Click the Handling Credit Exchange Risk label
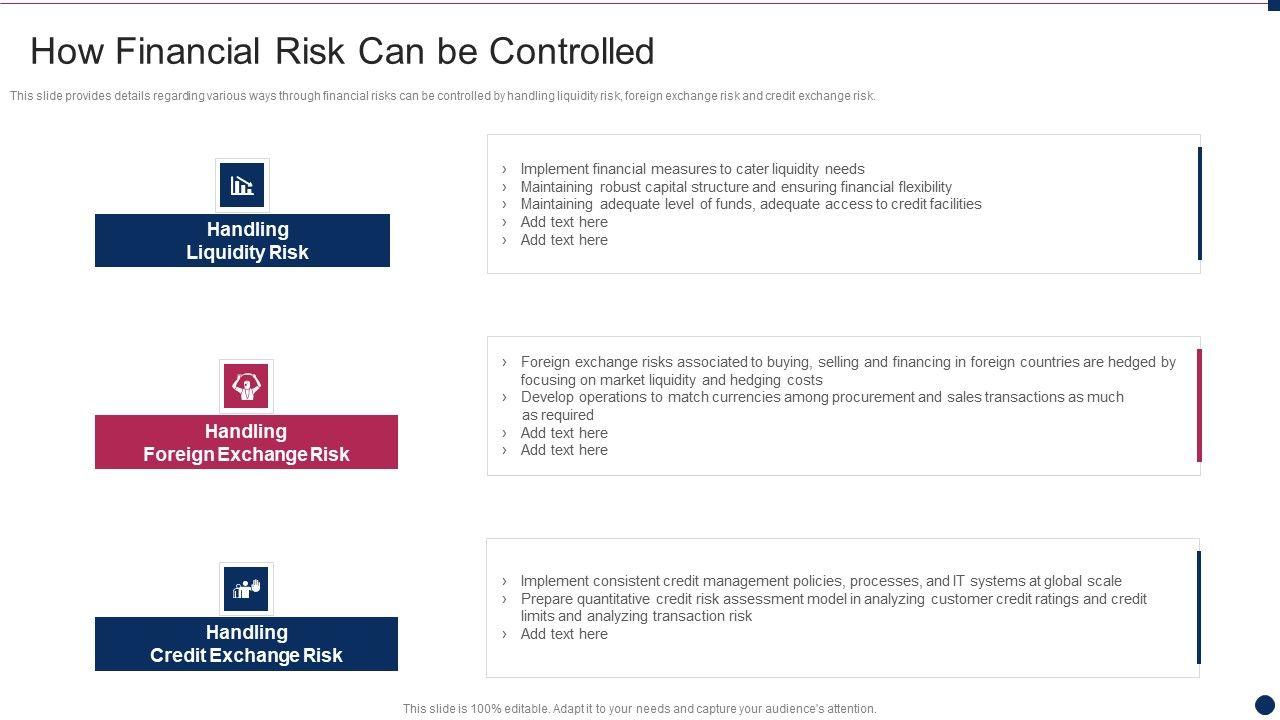Screen dimensions: 1280x720 pyautogui.click(x=246, y=644)
